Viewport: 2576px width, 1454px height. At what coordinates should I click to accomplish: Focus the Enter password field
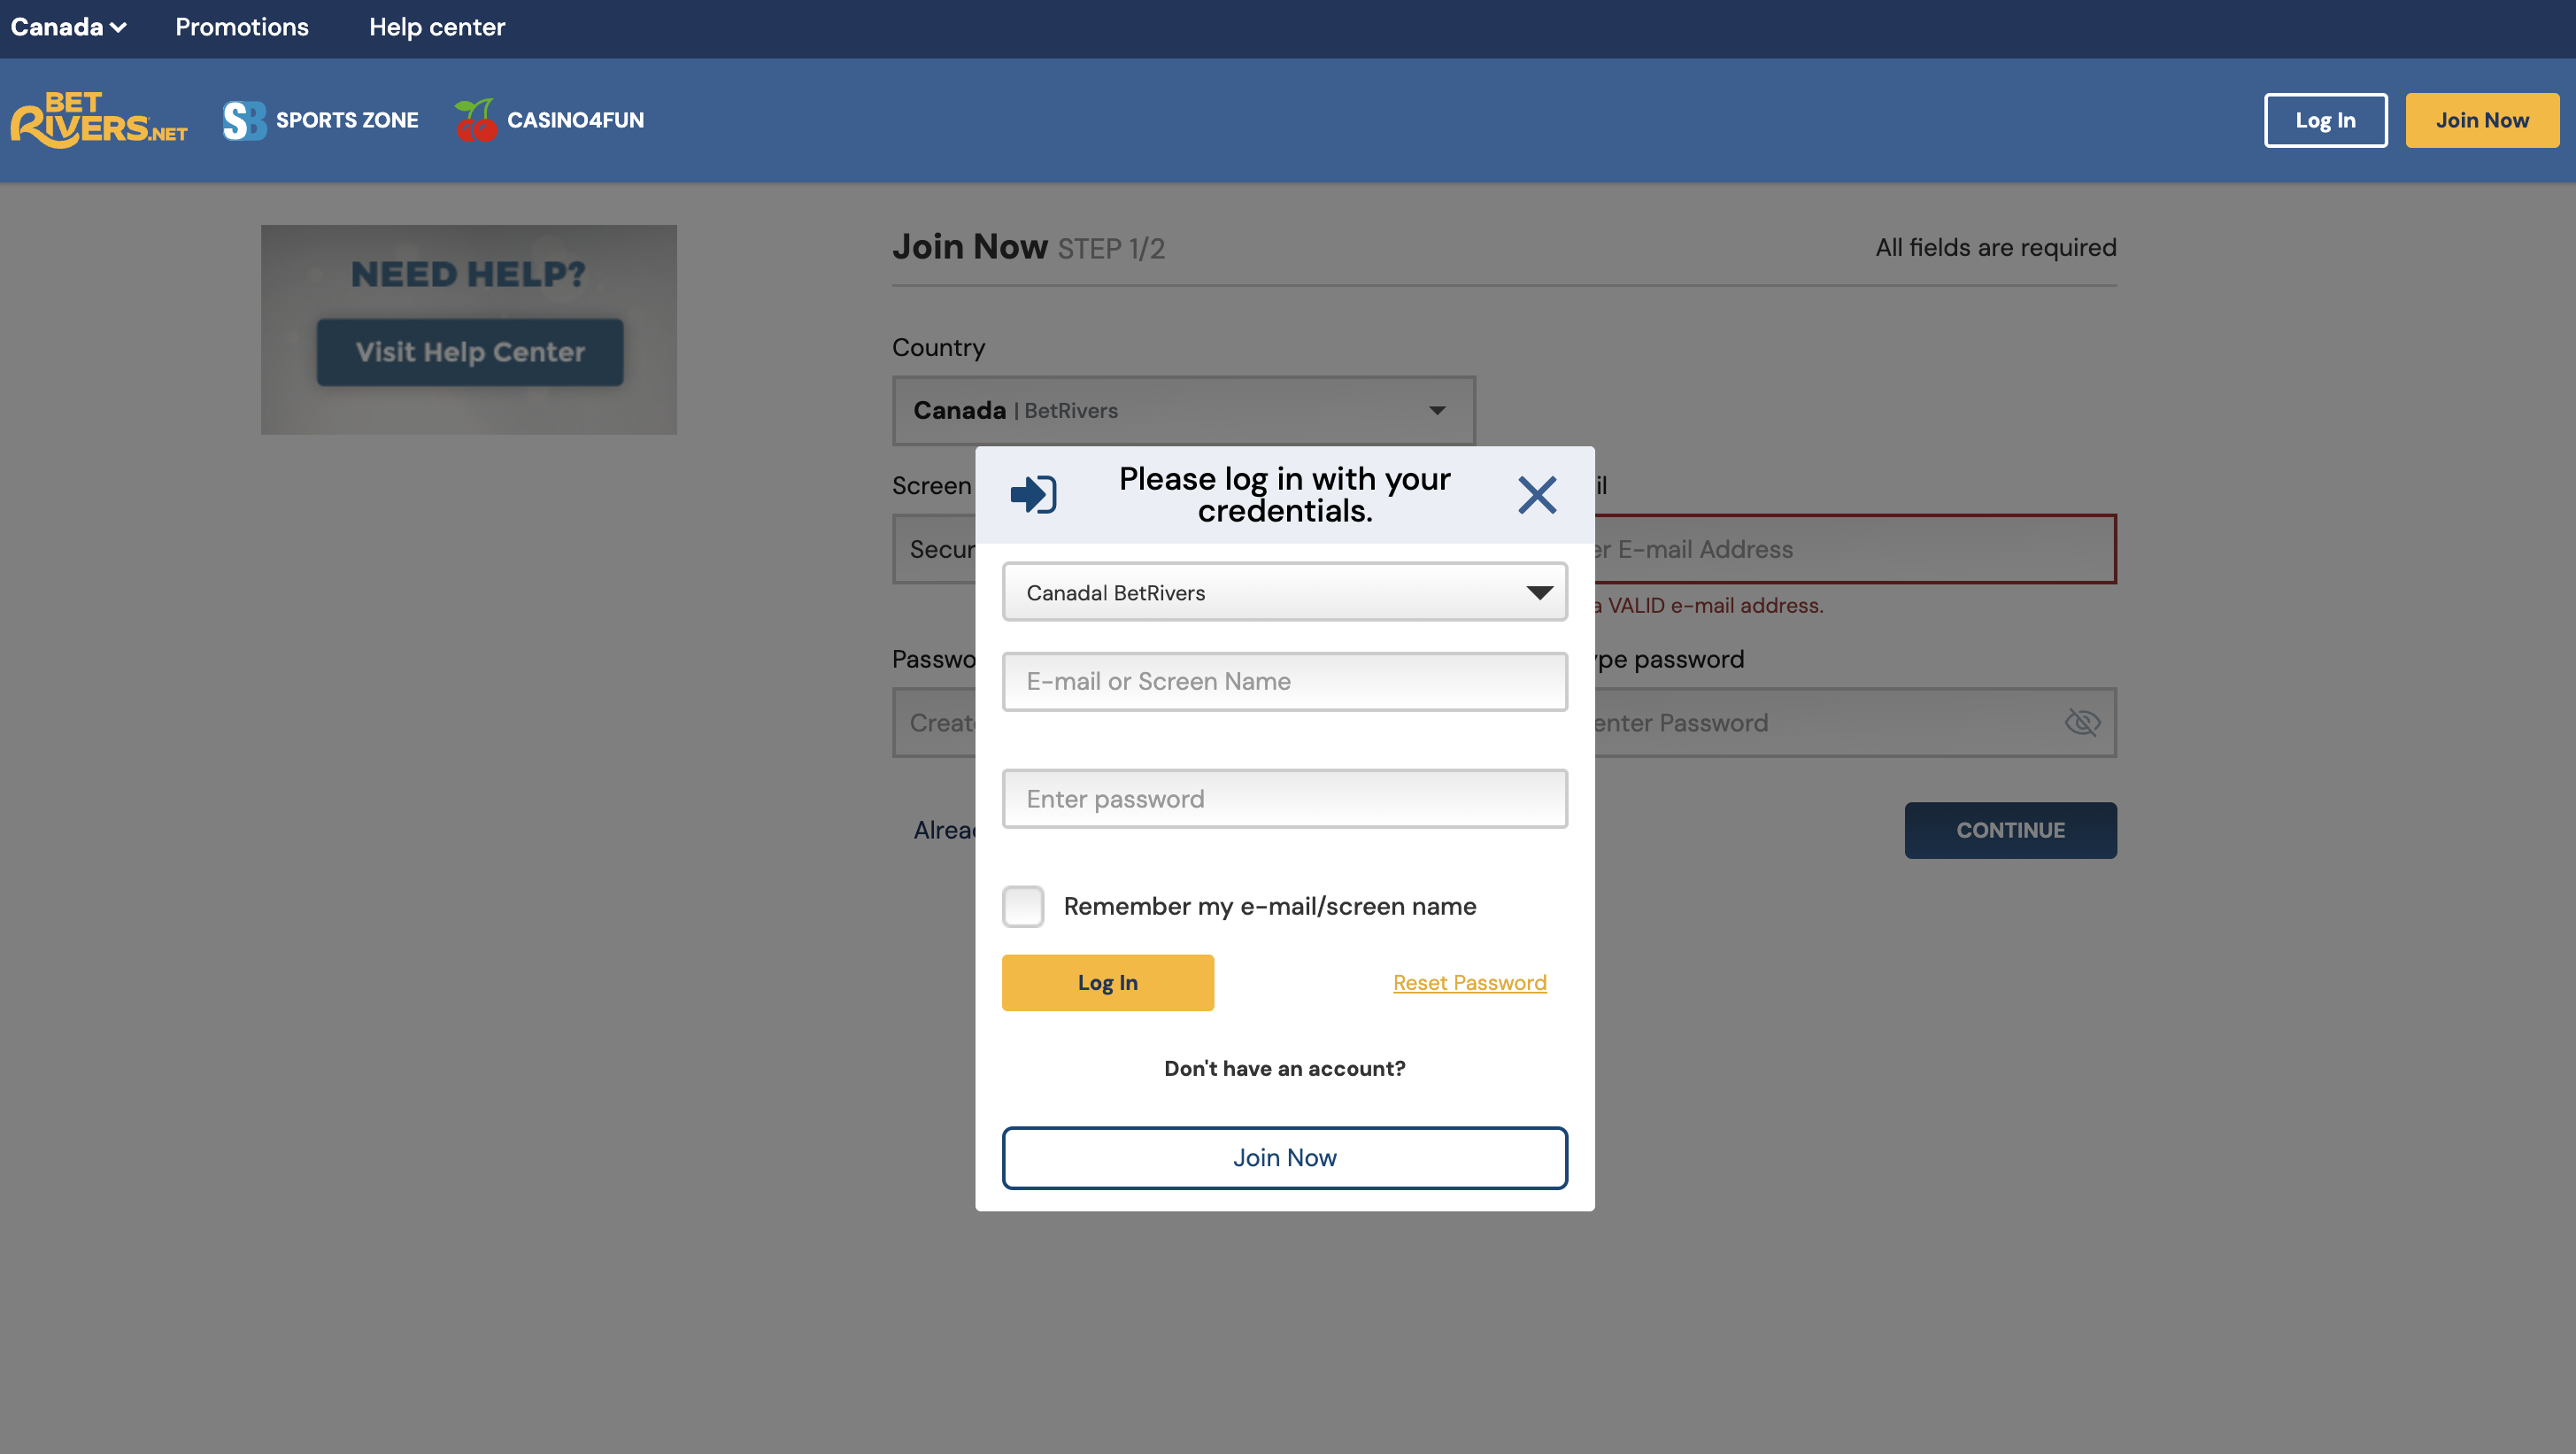point(1285,798)
